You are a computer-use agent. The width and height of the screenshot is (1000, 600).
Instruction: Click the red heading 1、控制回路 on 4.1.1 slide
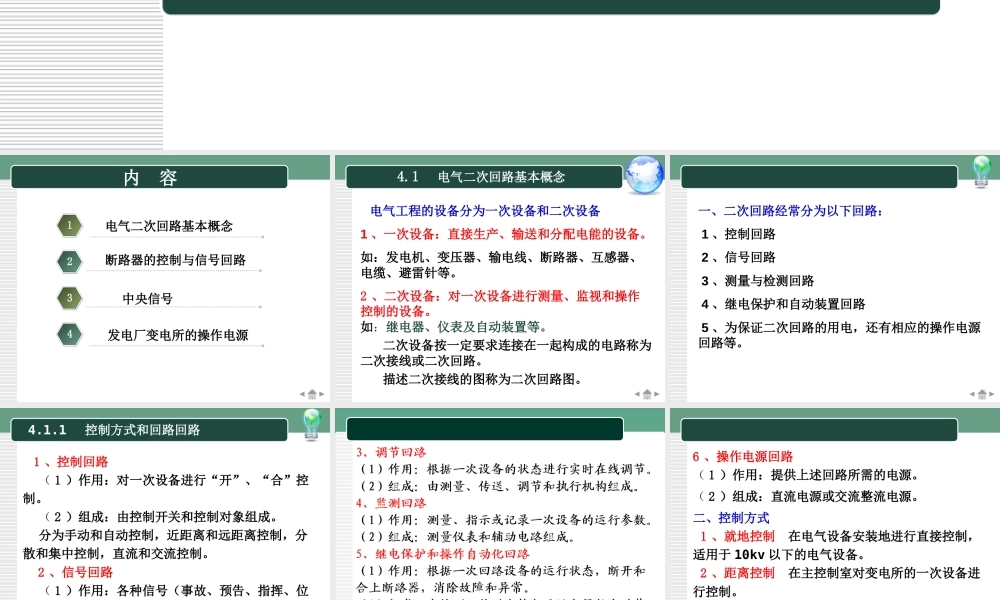(71, 462)
